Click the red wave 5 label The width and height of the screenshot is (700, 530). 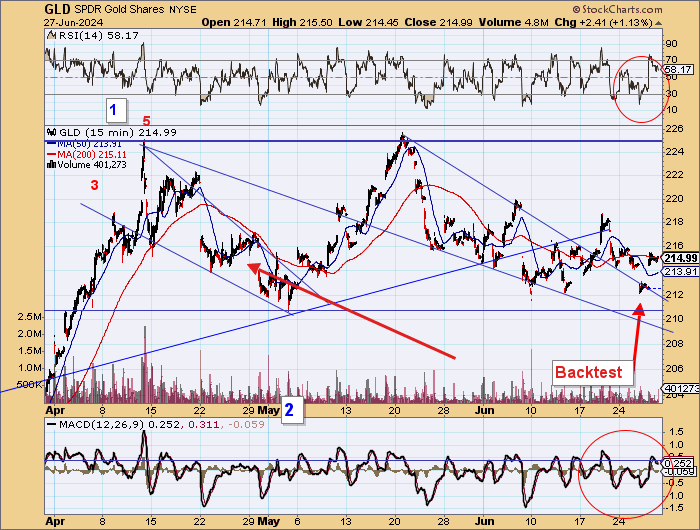pyautogui.click(x=146, y=121)
